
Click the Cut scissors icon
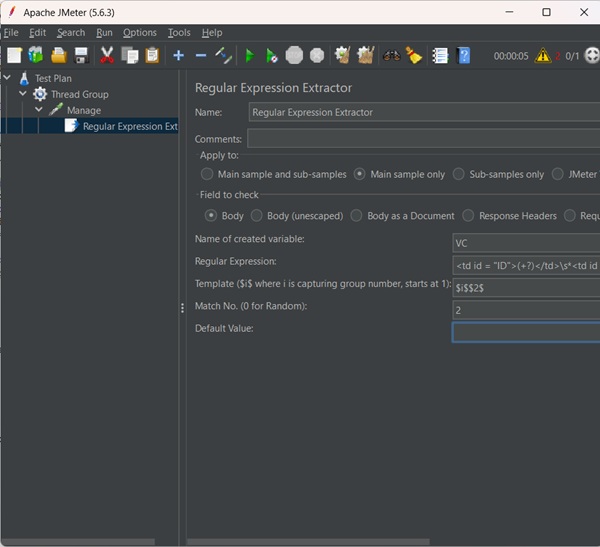pyautogui.click(x=107, y=56)
